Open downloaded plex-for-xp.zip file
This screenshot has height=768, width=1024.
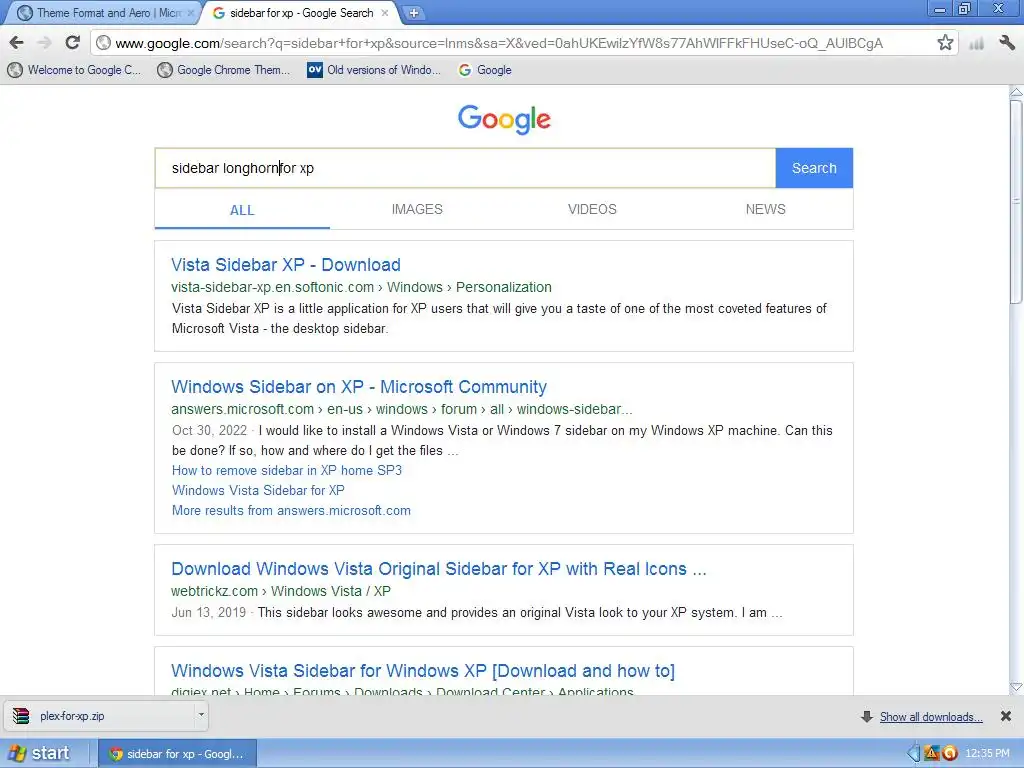(101, 716)
